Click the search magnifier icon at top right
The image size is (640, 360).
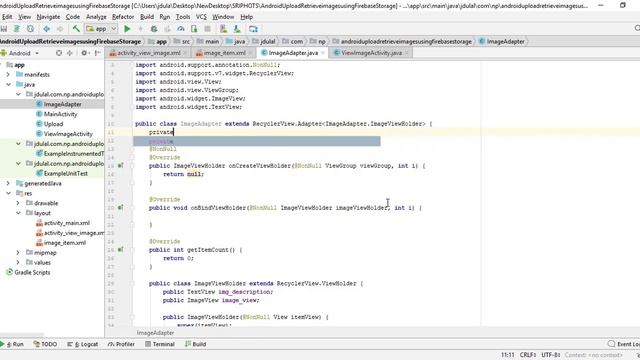tap(637, 28)
